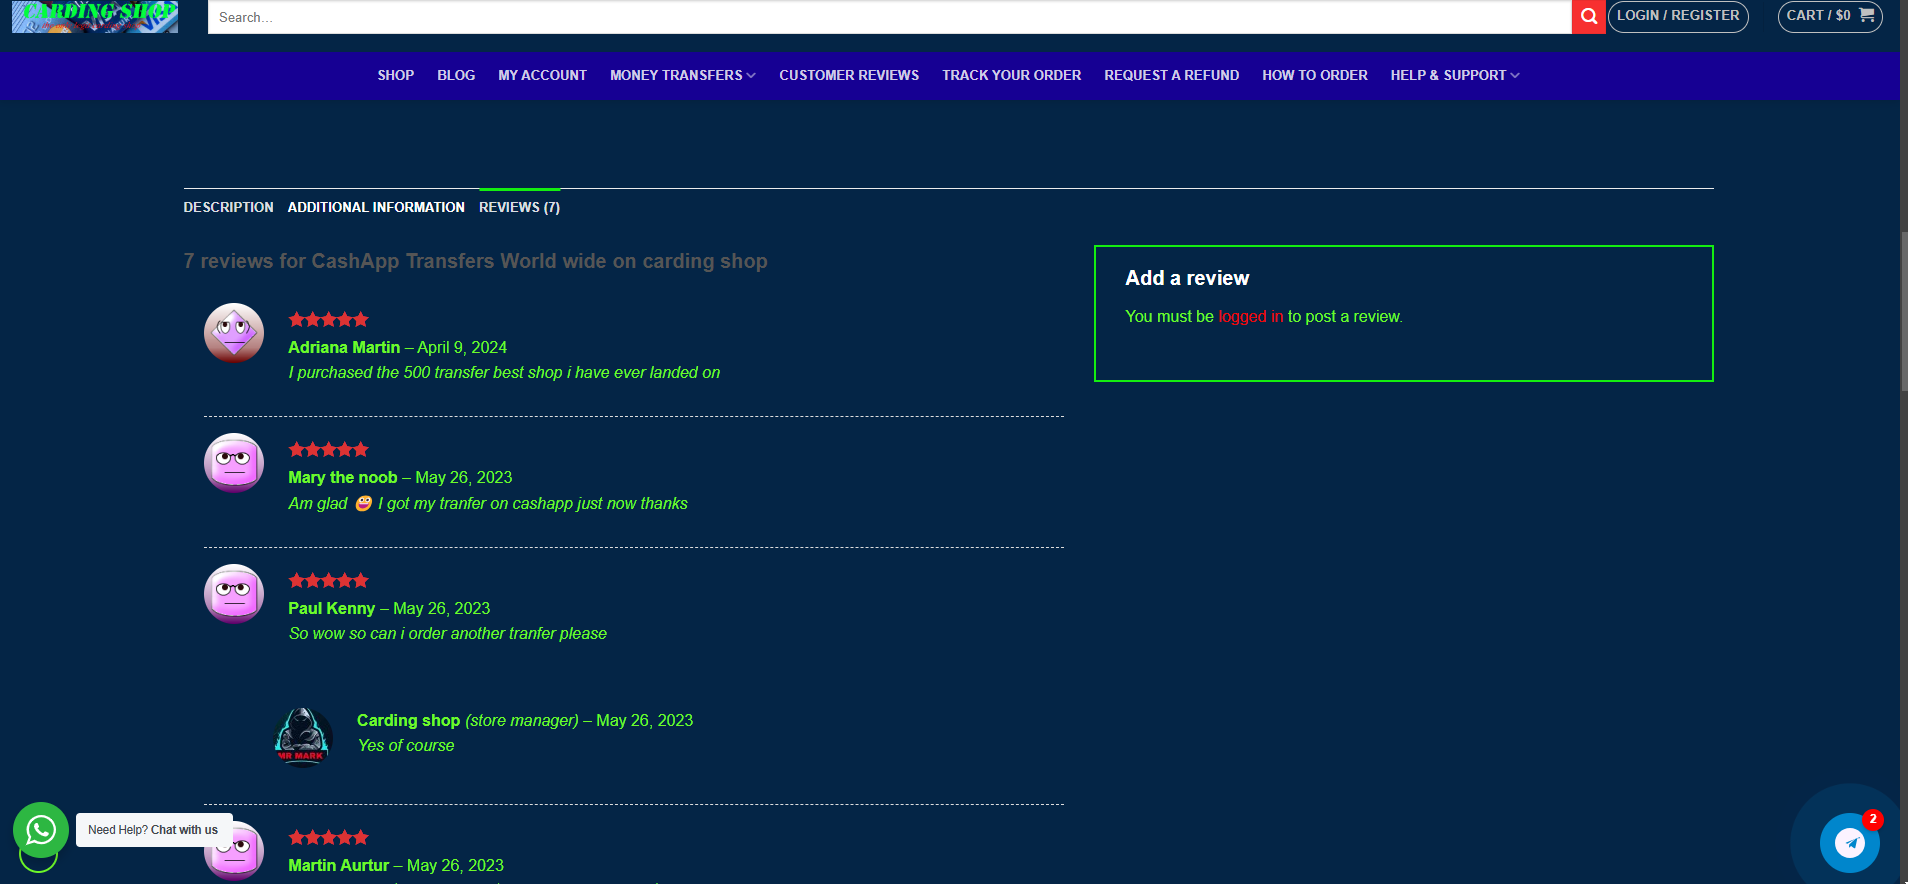Click the reviewer name "Adriana Martin"
Viewport: 1908px width, 884px height.
(344, 347)
